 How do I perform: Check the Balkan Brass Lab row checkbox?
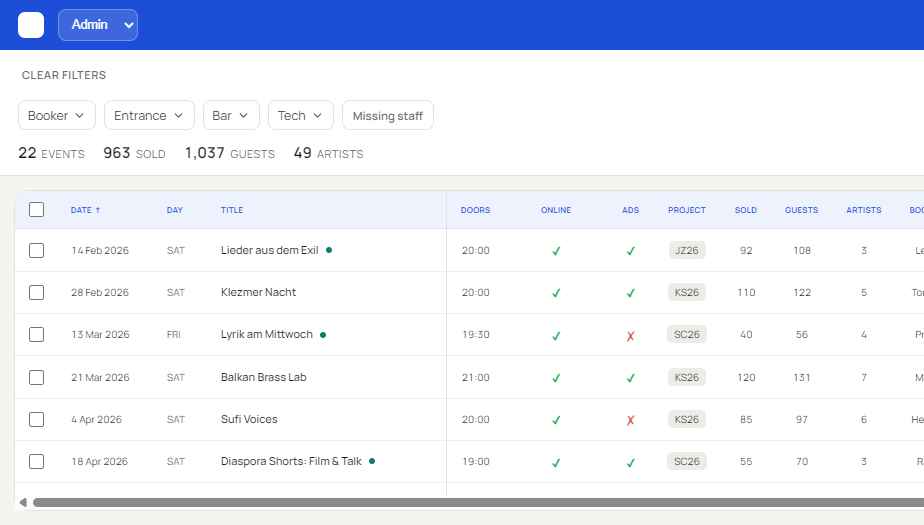[x=37, y=377]
